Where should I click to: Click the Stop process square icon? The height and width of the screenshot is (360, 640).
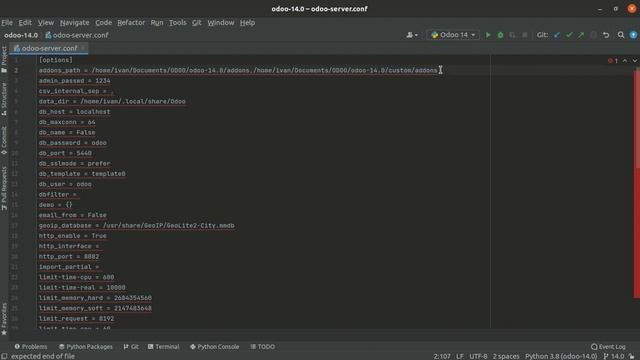524,35
